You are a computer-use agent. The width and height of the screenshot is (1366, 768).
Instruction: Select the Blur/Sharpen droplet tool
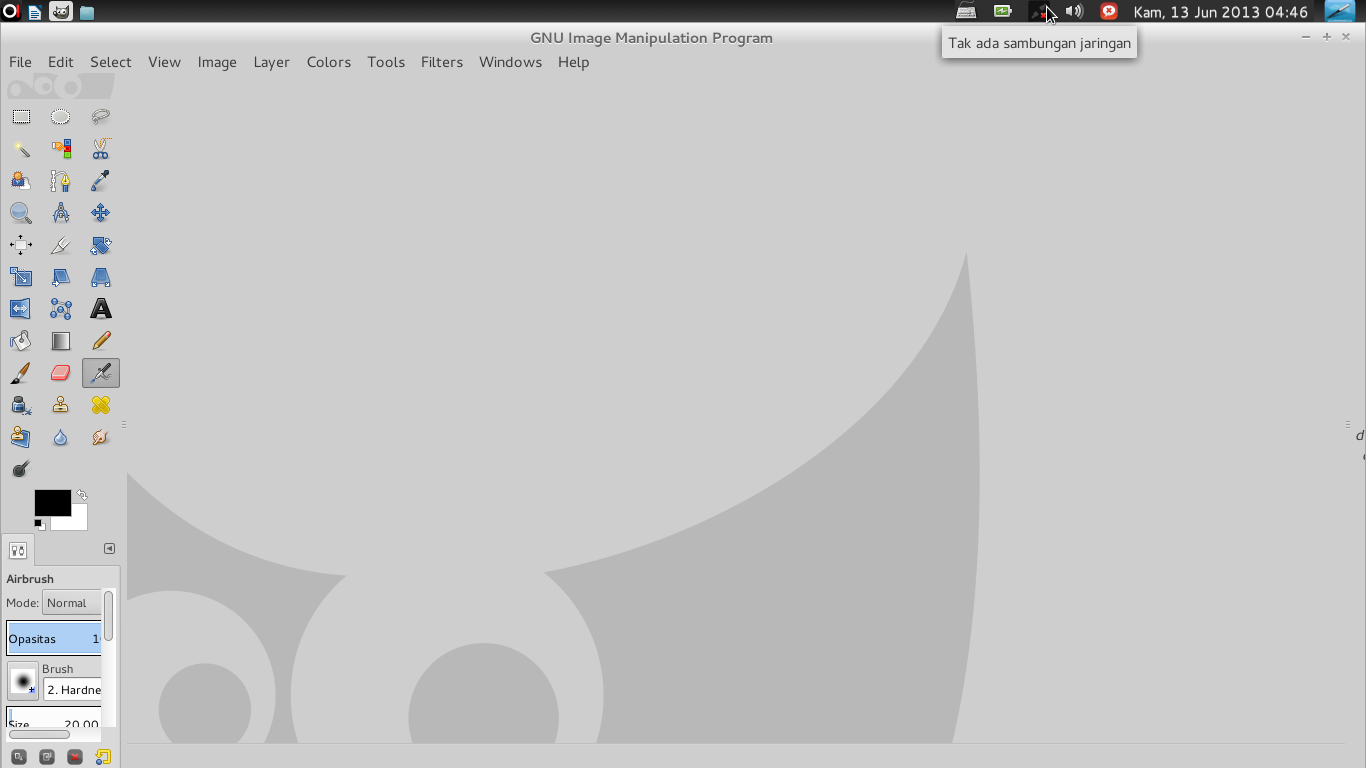pyautogui.click(x=61, y=437)
